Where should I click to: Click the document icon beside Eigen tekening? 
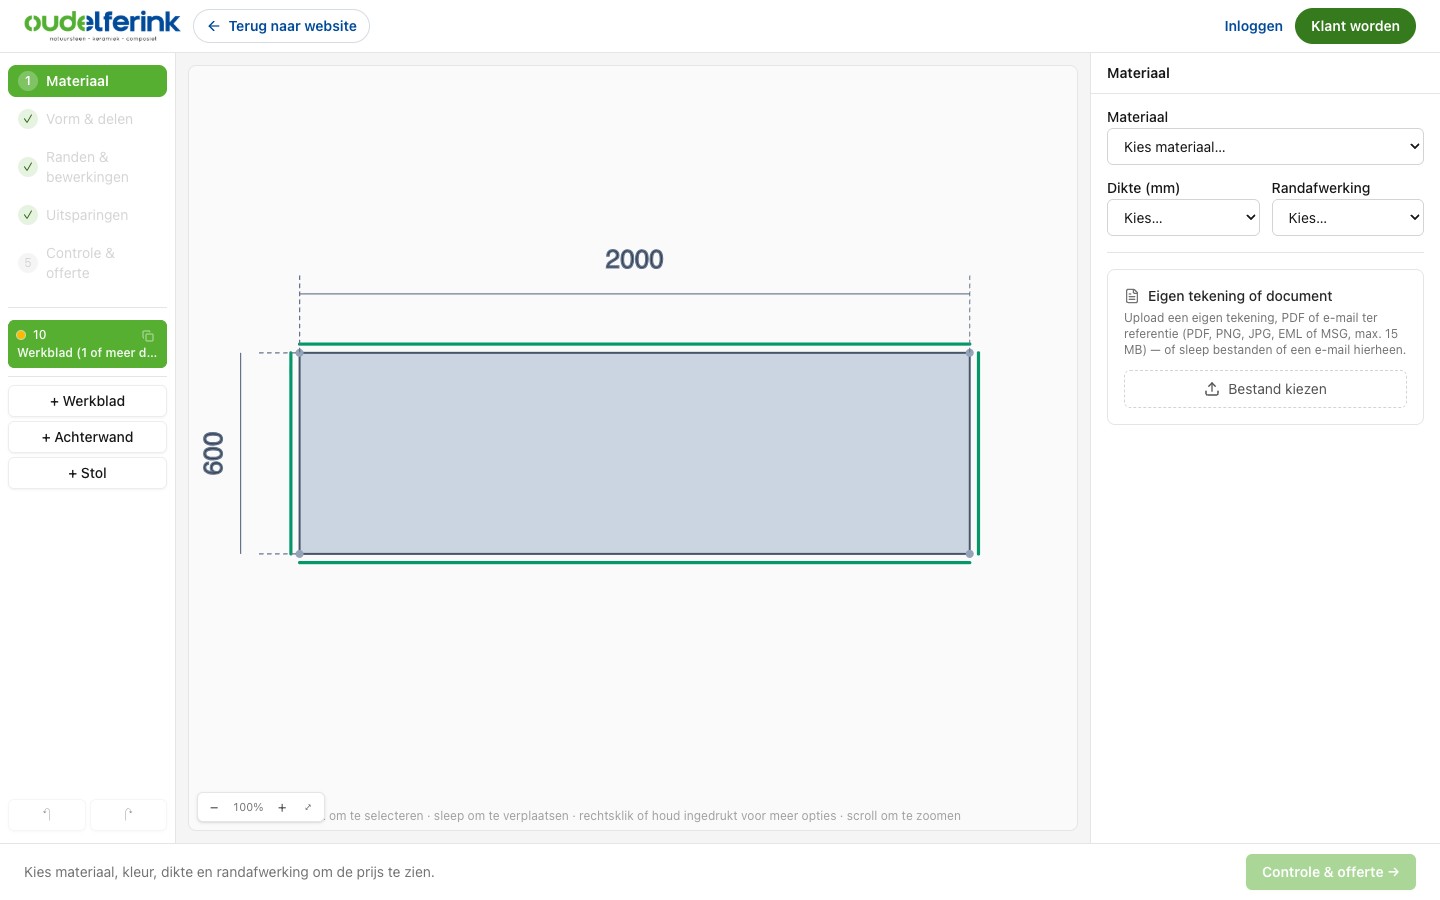pos(1132,296)
